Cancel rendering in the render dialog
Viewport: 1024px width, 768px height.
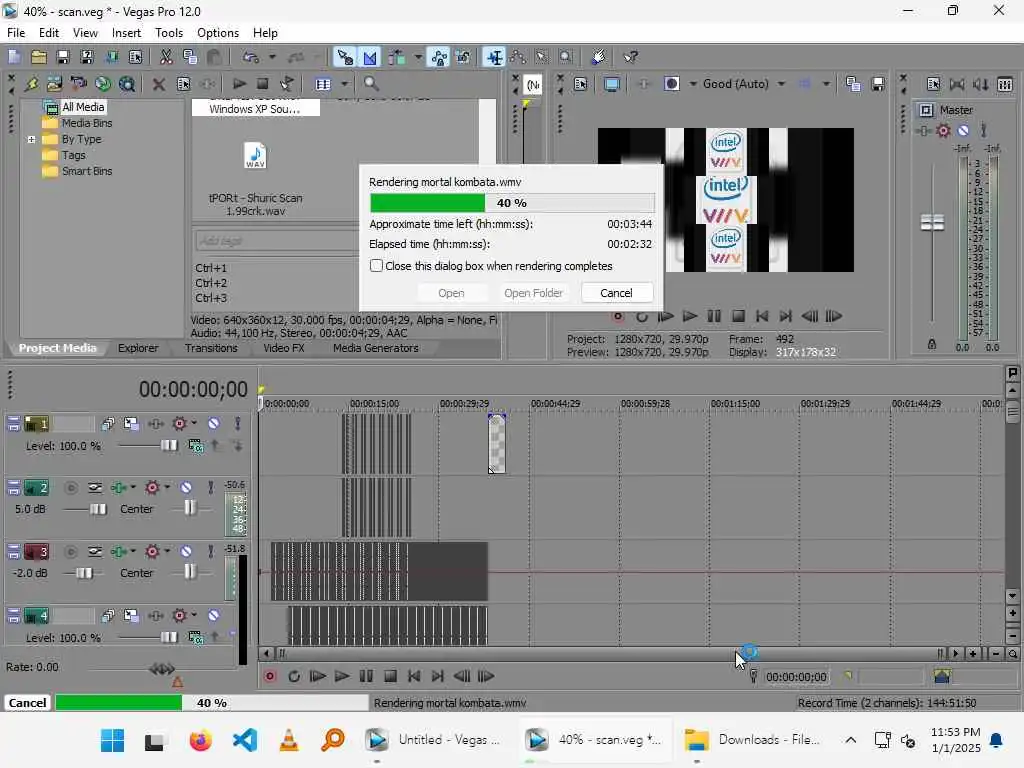click(616, 293)
